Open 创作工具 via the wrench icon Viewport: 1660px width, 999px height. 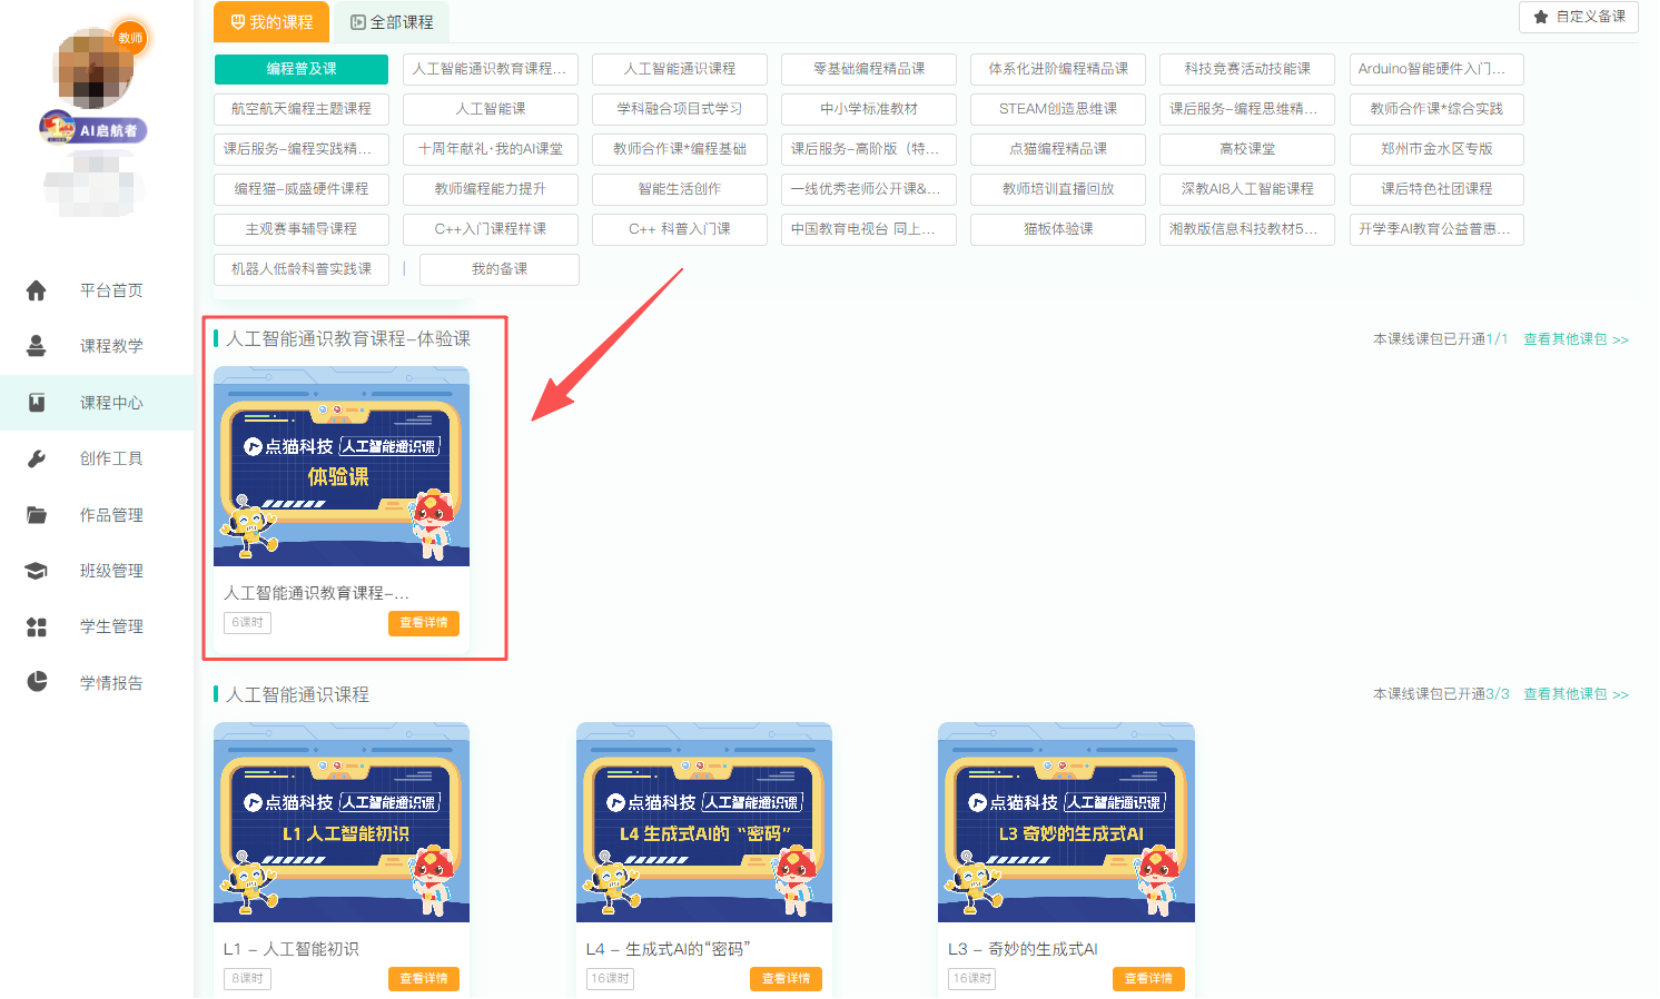click(36, 459)
